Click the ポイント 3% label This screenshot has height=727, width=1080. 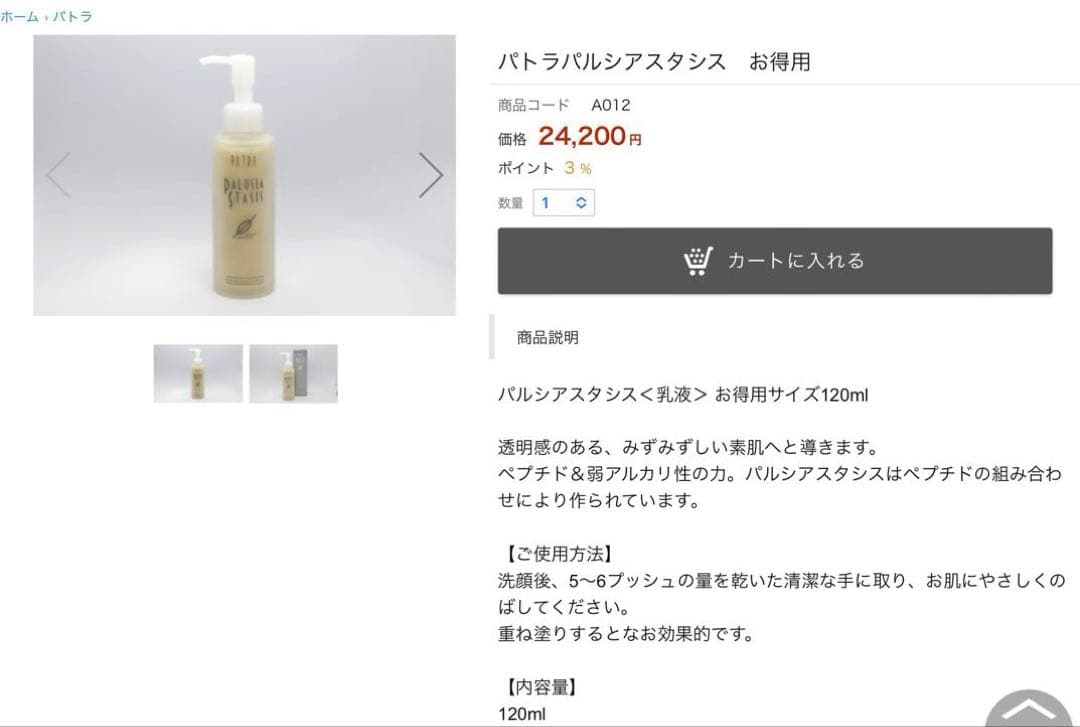click(545, 167)
